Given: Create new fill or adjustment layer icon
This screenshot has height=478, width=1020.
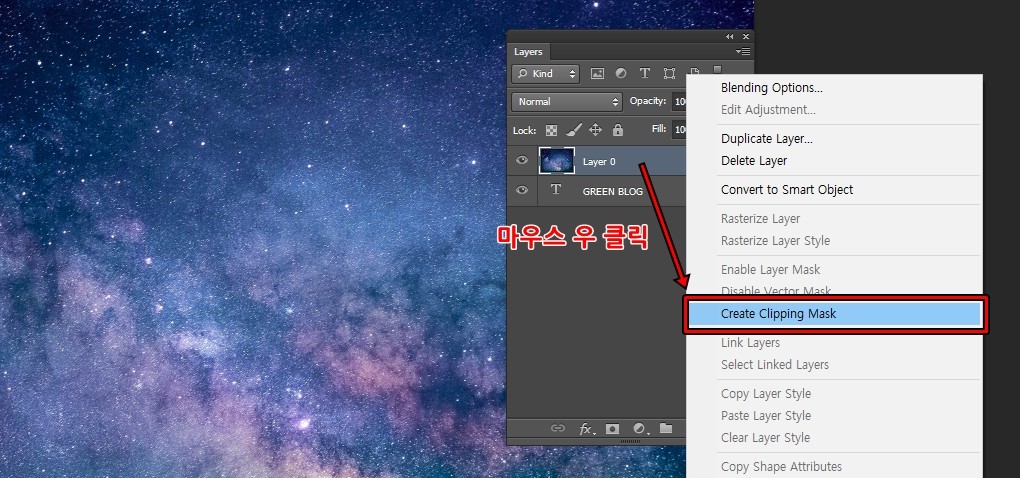Looking at the screenshot, I should pyautogui.click(x=640, y=429).
